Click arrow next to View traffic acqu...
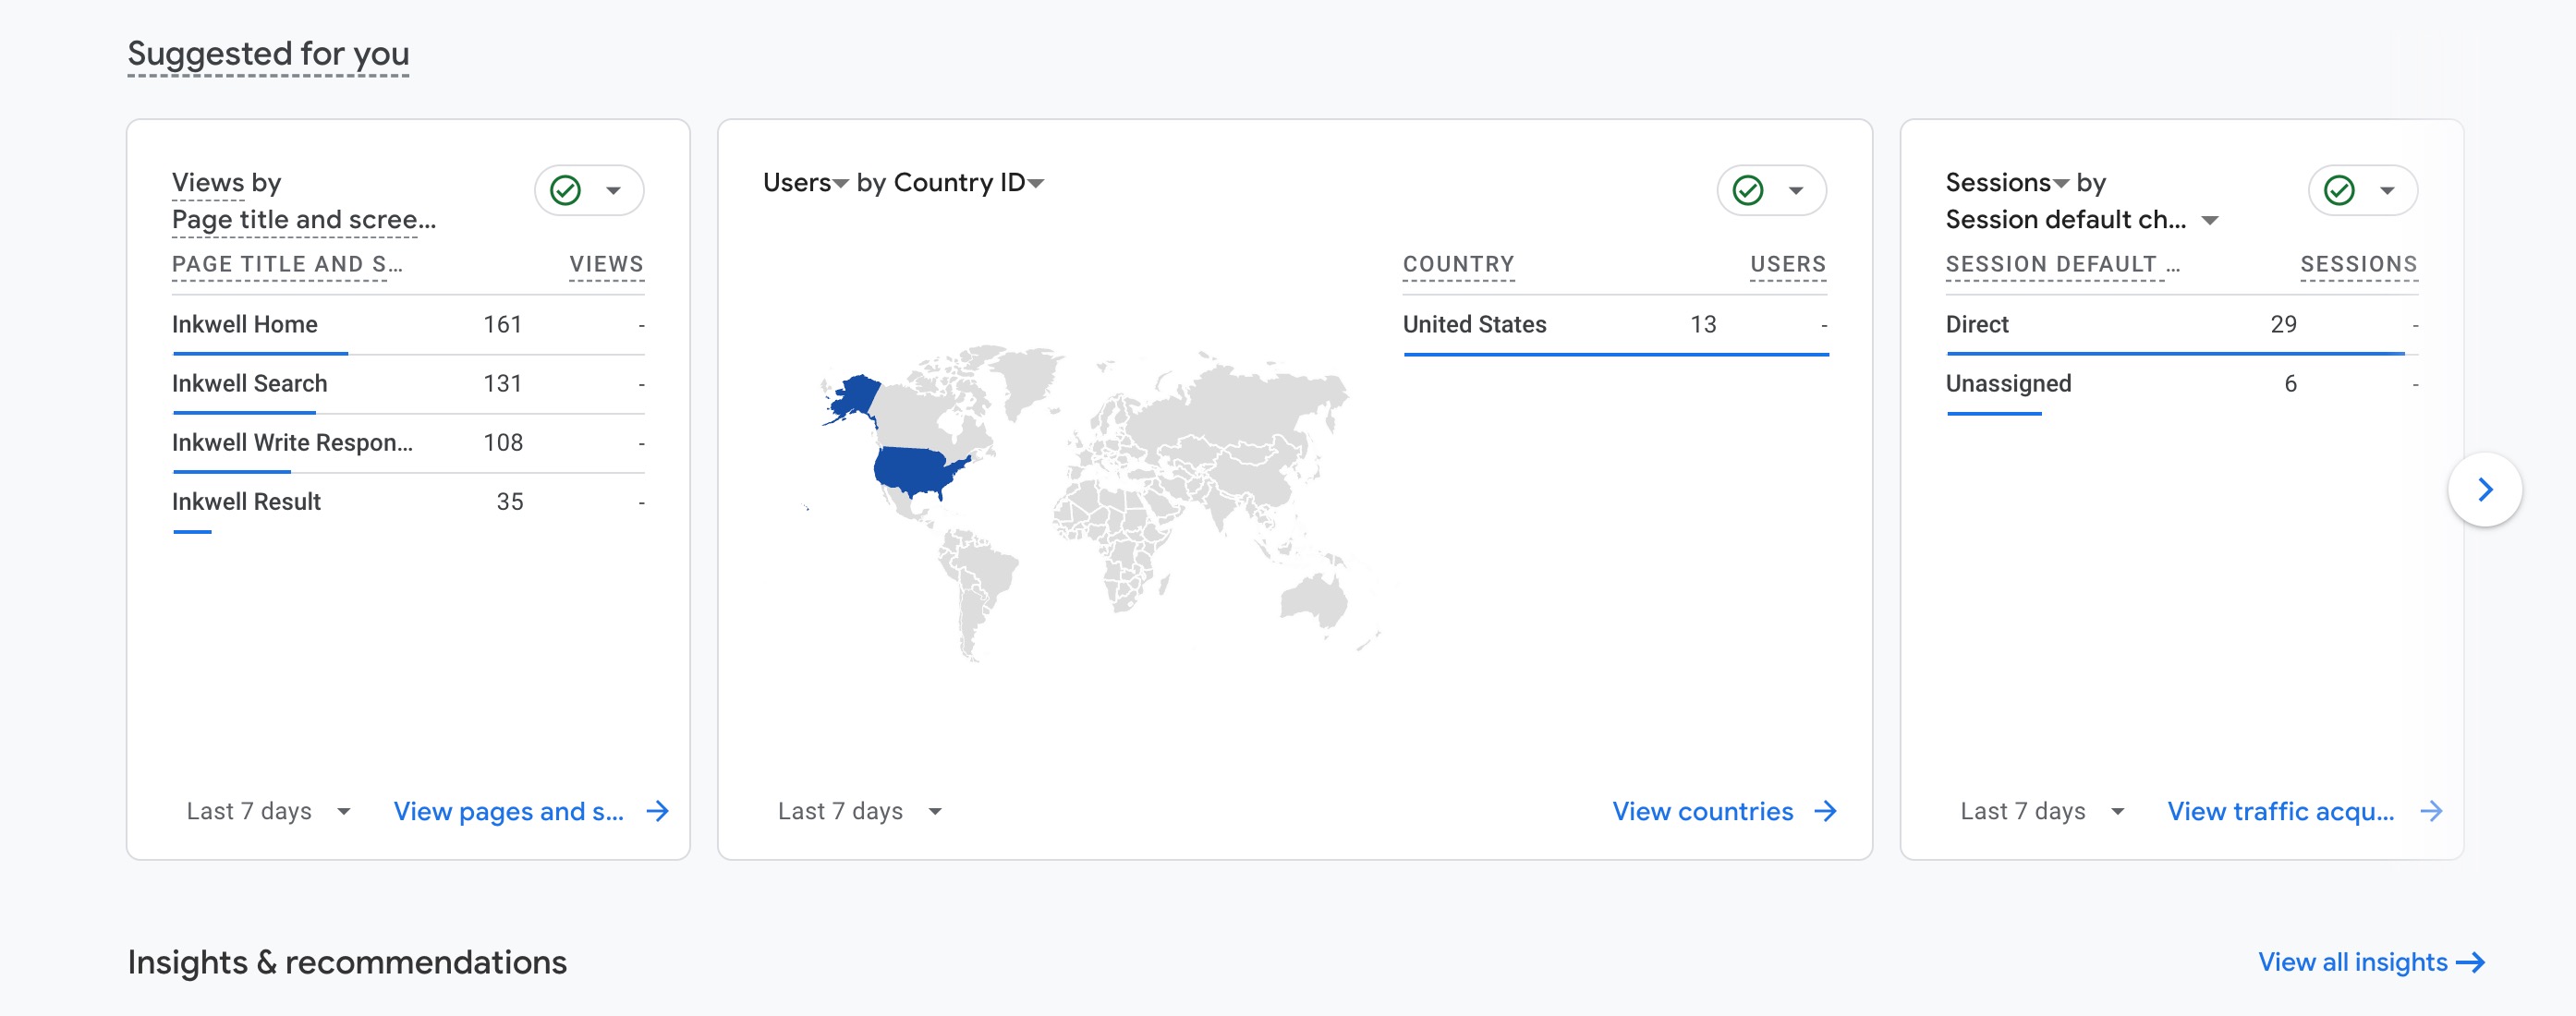 [x=2431, y=811]
